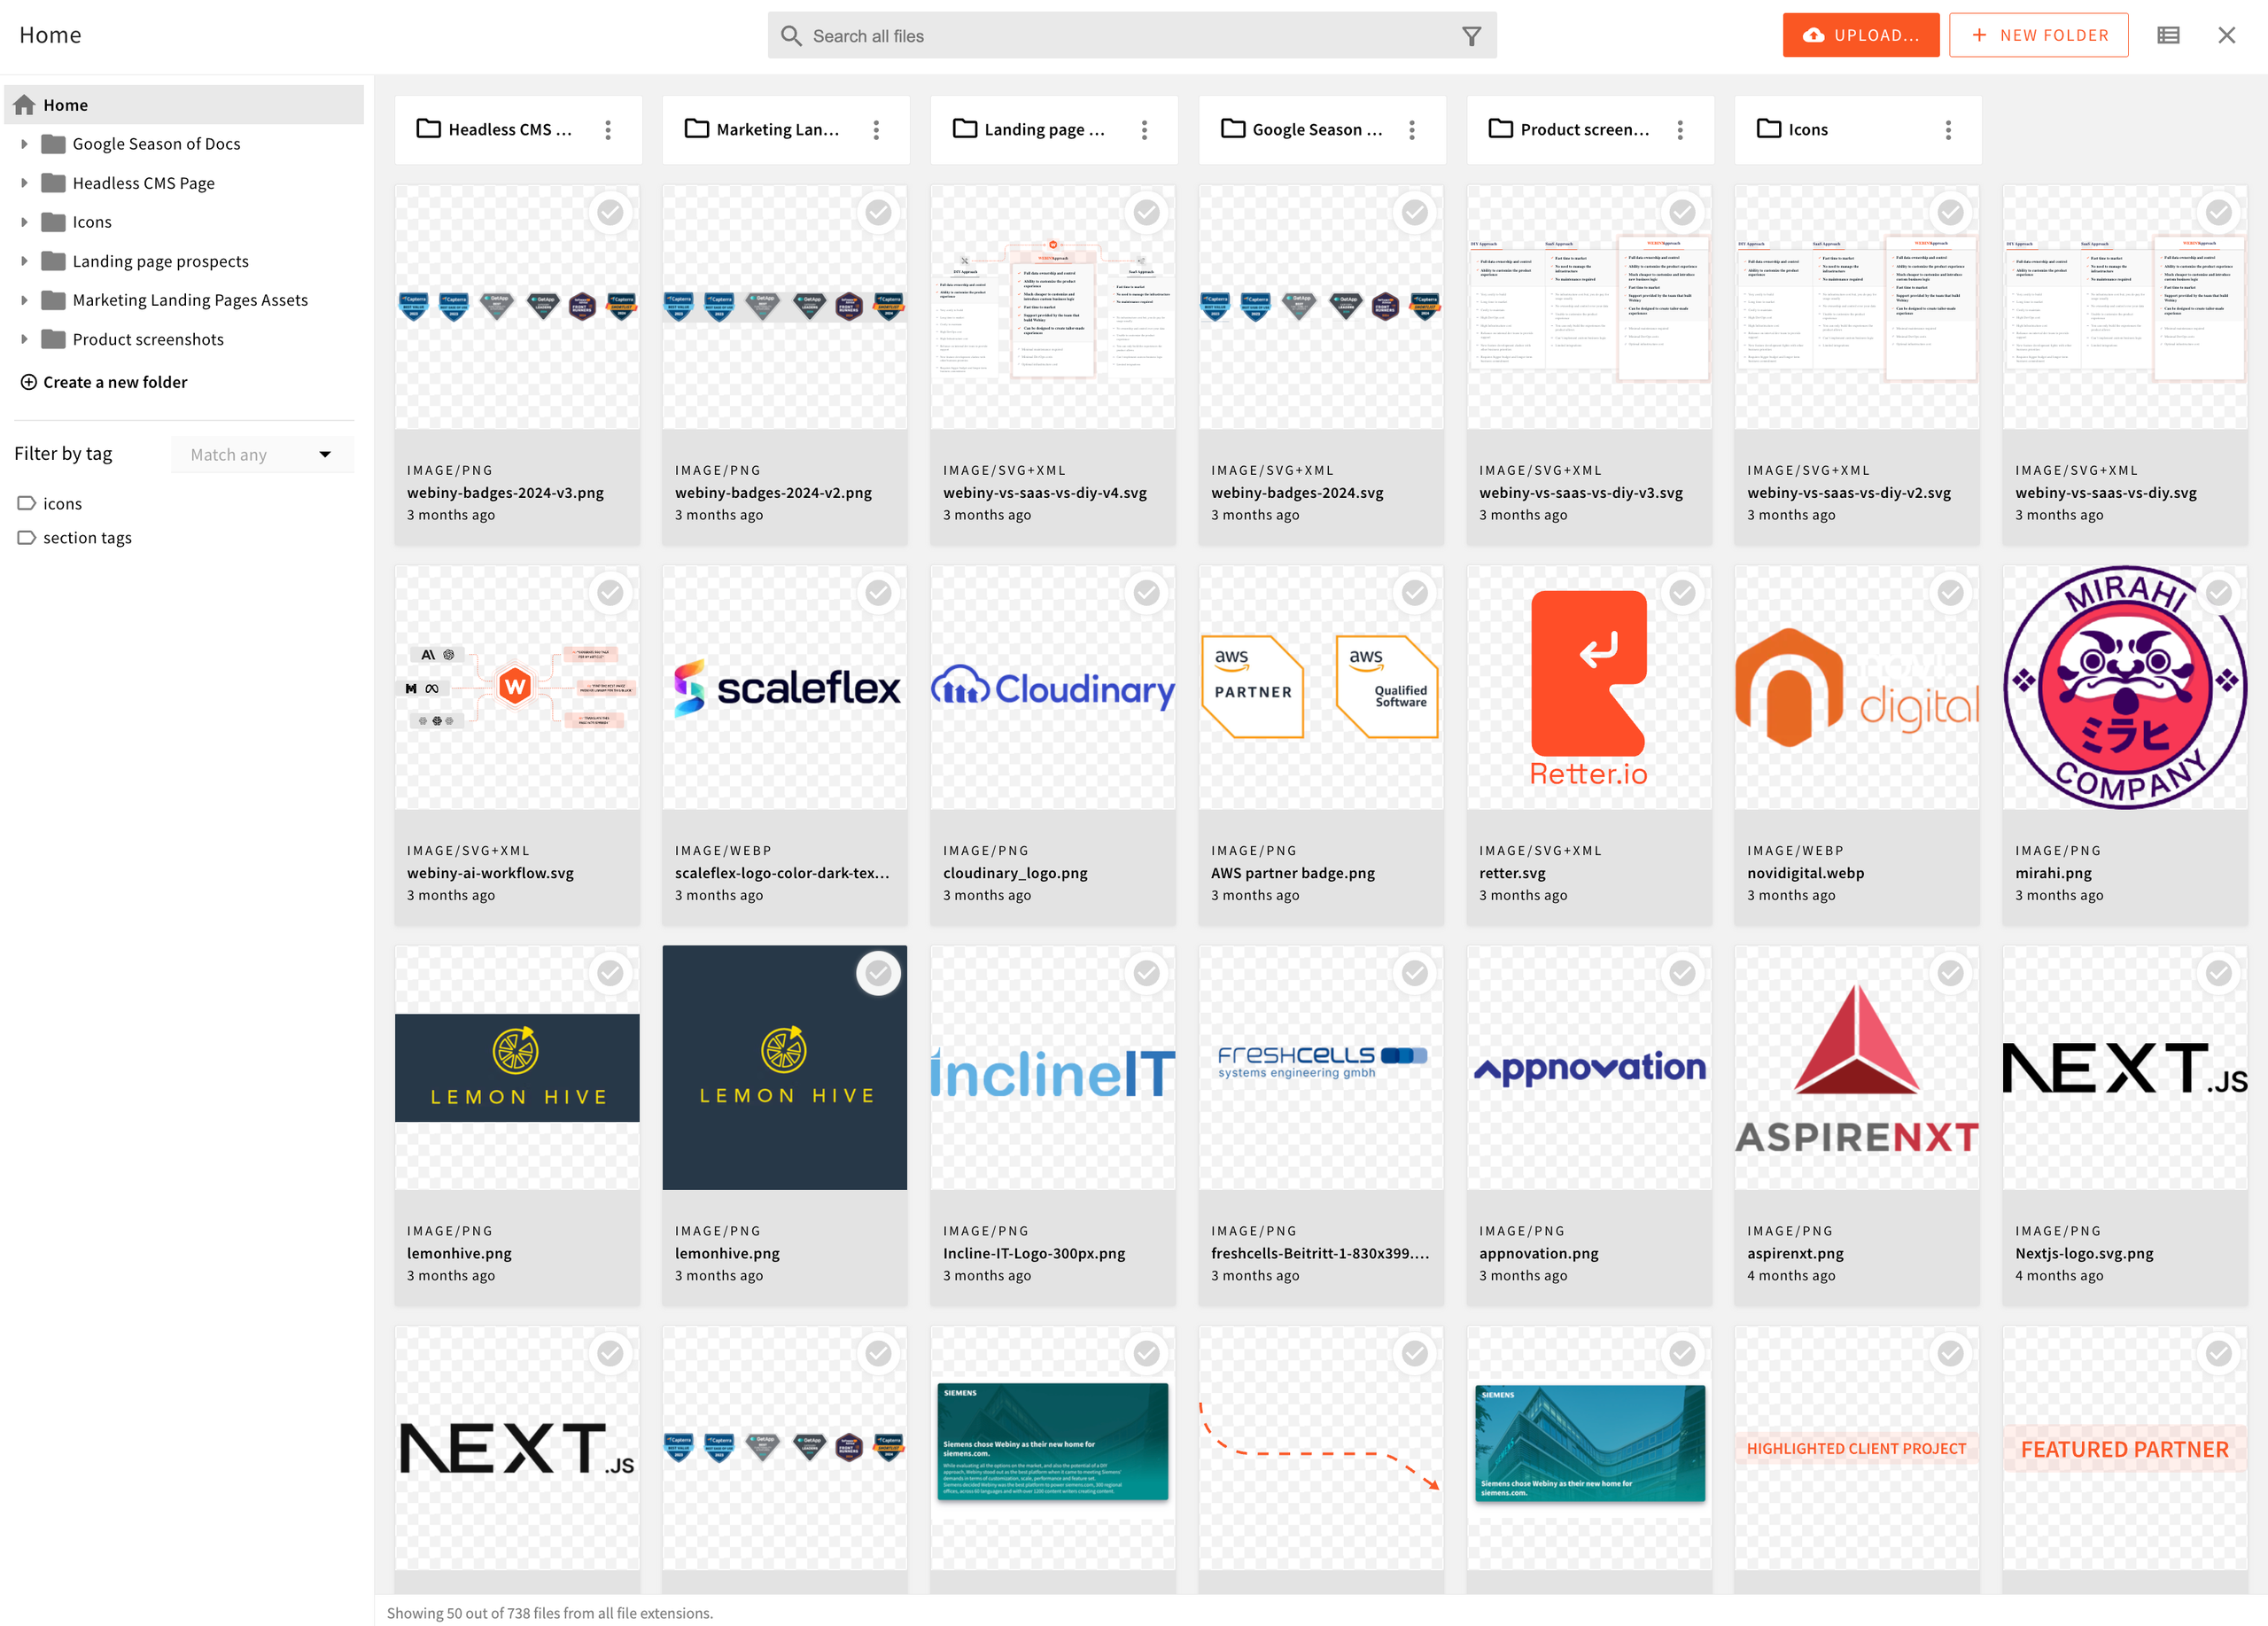Filter by section tags tag
This screenshot has width=2268, height=1626.
click(x=87, y=538)
